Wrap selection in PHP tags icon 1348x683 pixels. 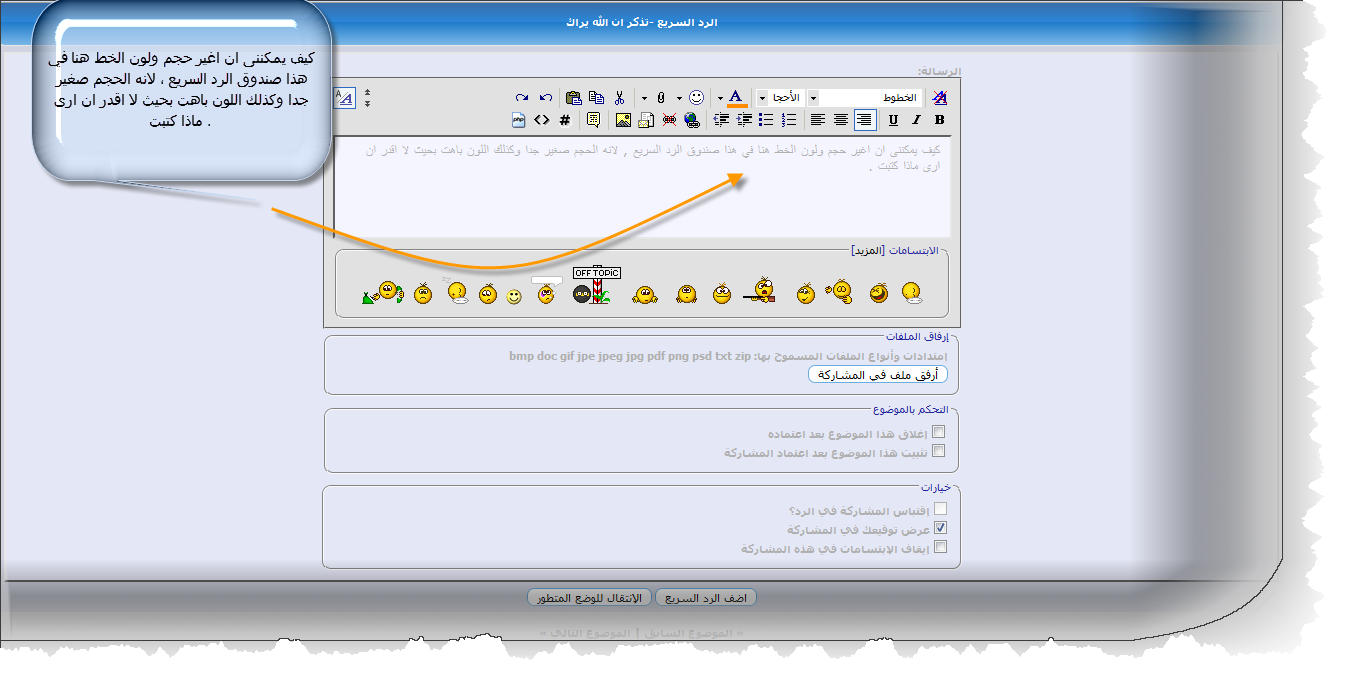tap(518, 120)
